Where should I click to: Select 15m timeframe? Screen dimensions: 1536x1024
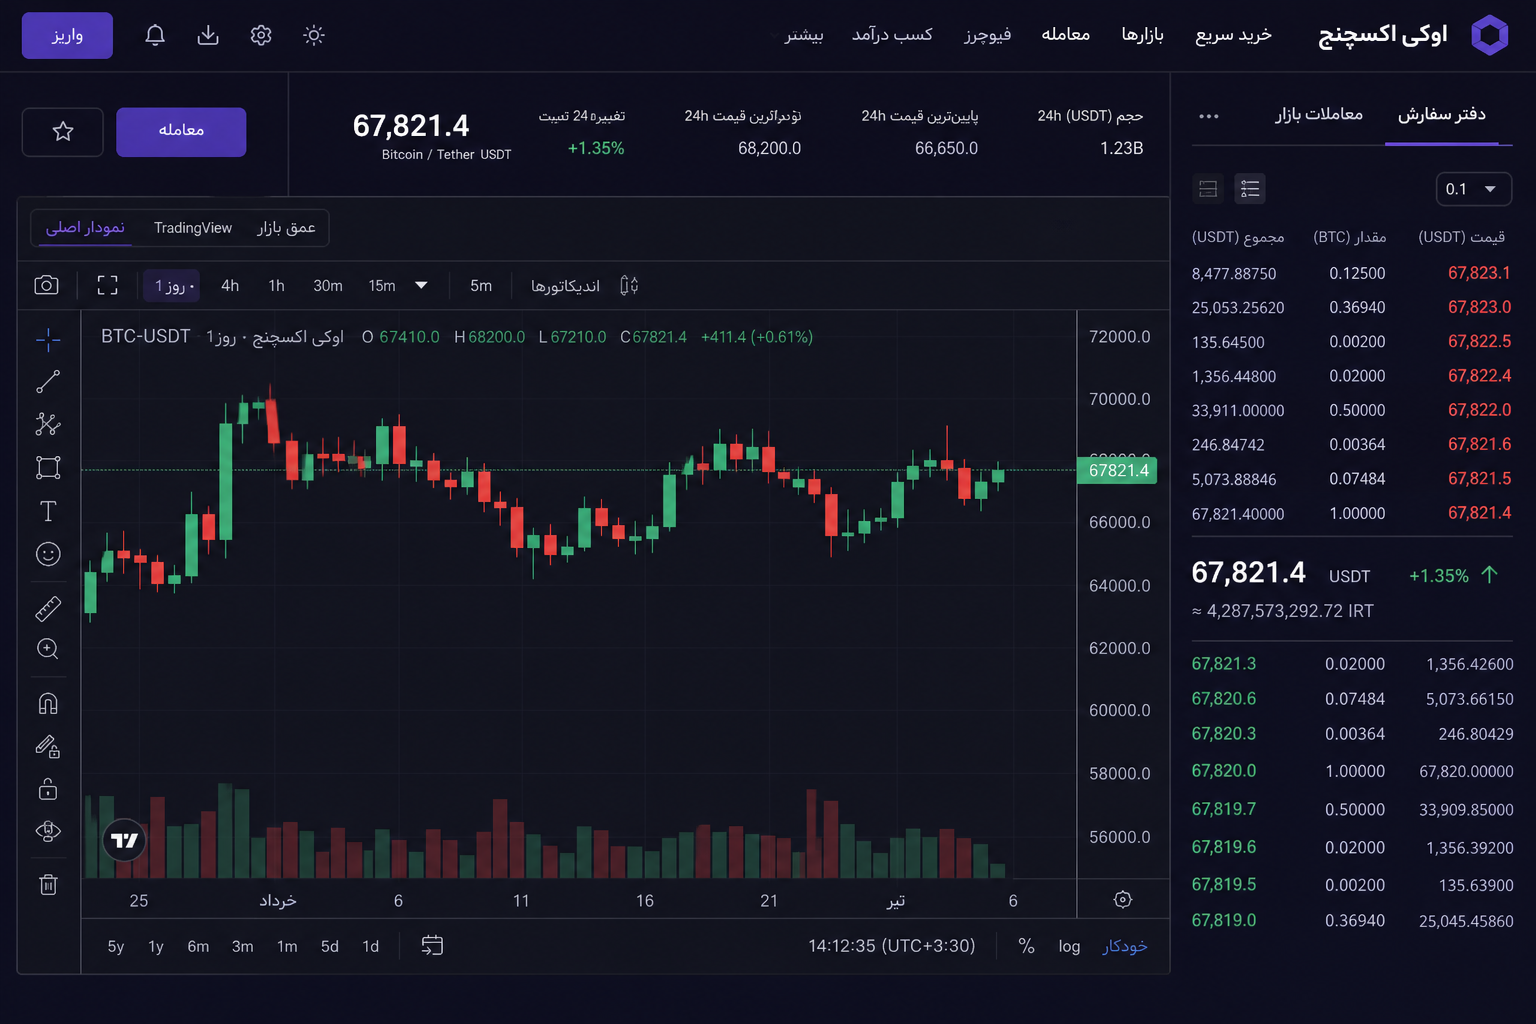tap(382, 286)
